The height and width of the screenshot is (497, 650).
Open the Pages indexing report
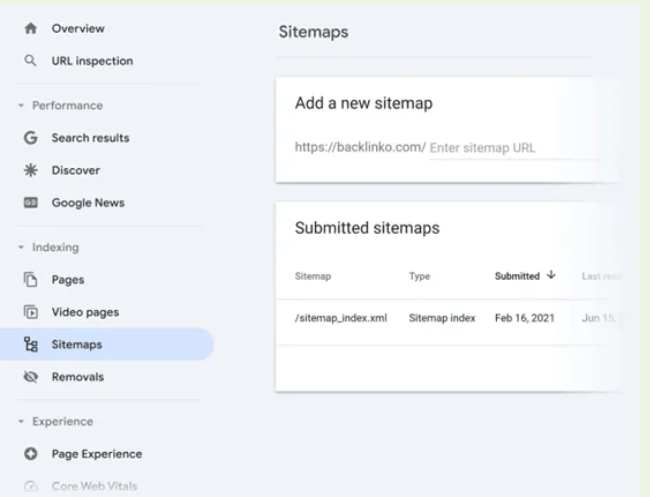(68, 280)
